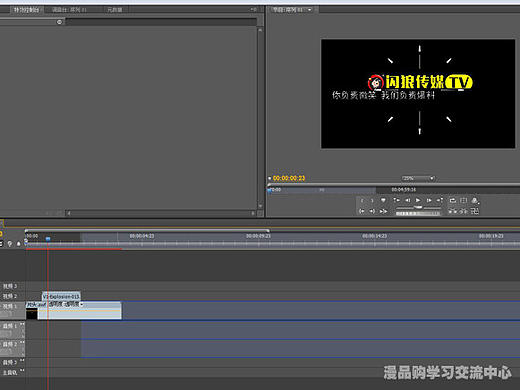Click the Go to Out Point icon

tap(372, 211)
